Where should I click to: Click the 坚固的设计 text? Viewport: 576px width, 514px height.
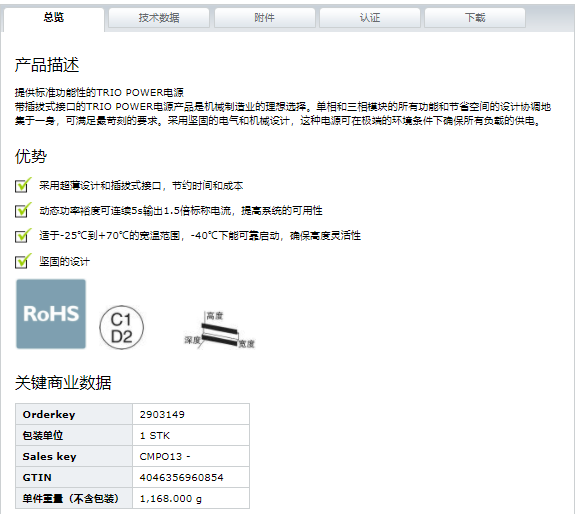click(x=64, y=262)
